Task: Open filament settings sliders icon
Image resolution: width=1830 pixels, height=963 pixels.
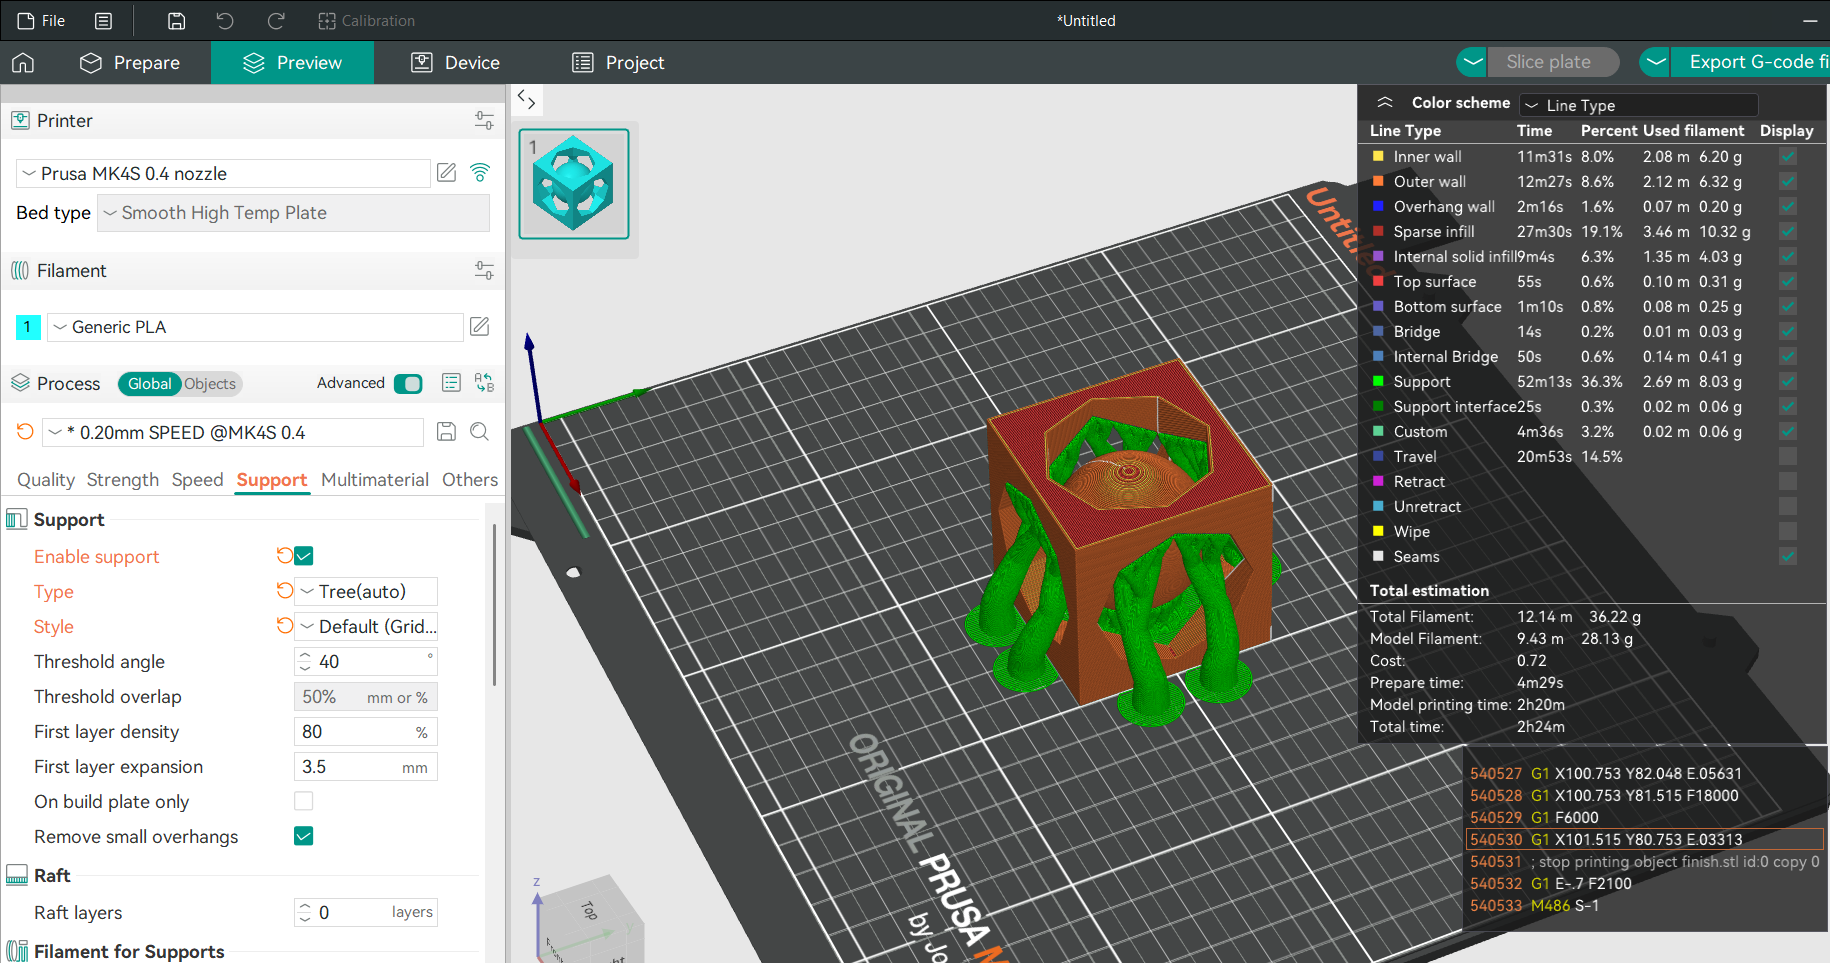Action: pos(484,271)
